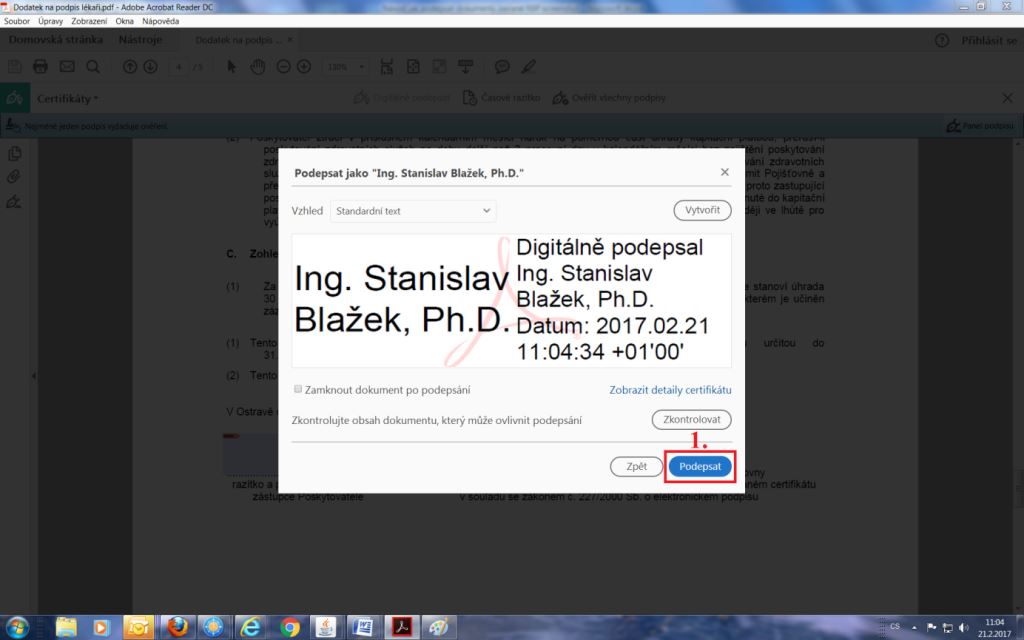
Task: Open the comment bubble tool
Action: point(502,67)
